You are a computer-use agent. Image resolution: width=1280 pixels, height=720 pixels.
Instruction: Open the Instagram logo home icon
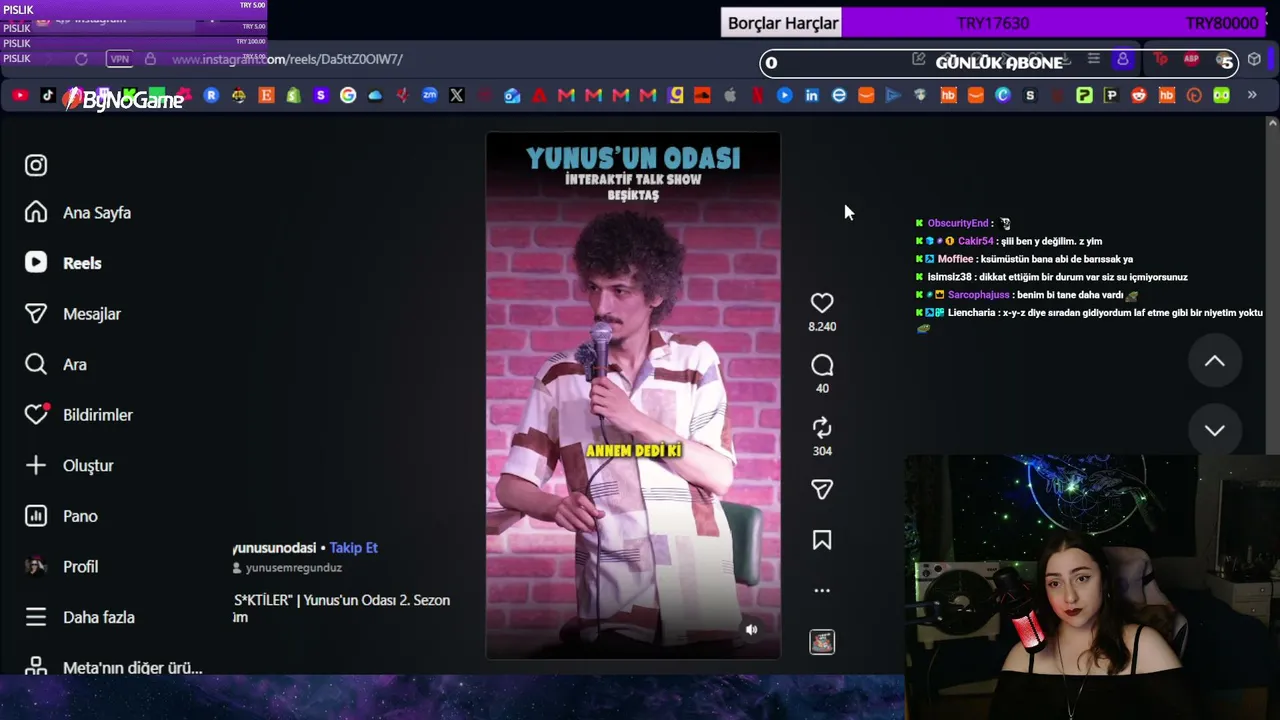tap(36, 165)
